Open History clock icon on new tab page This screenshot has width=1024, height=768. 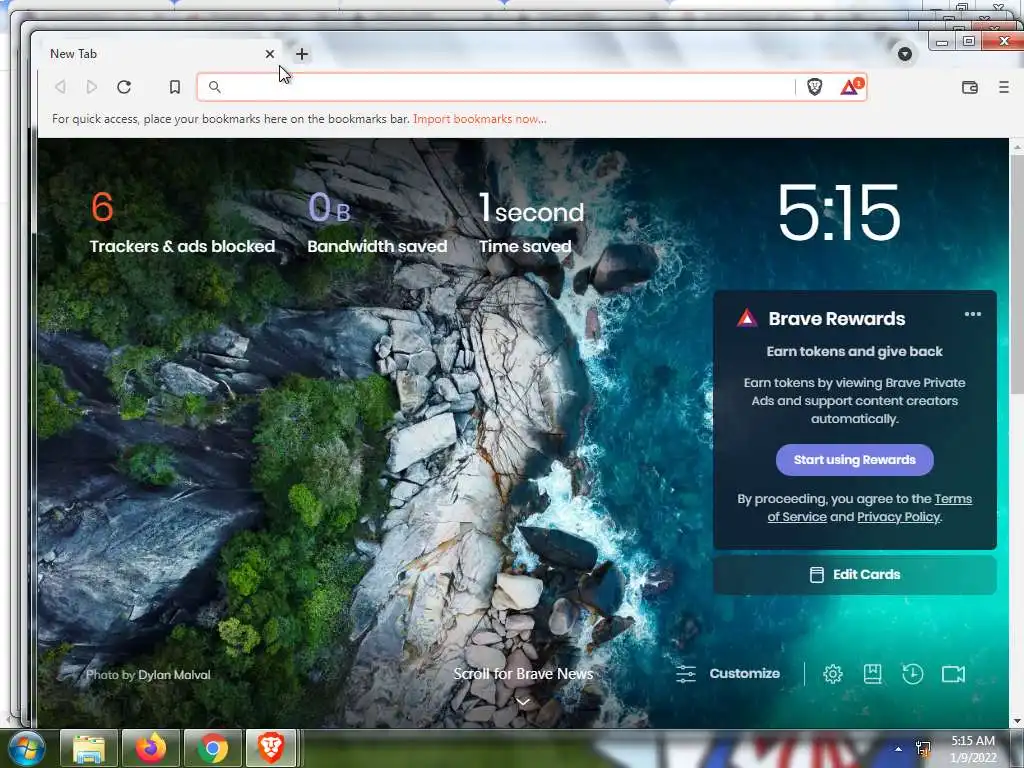tap(912, 674)
